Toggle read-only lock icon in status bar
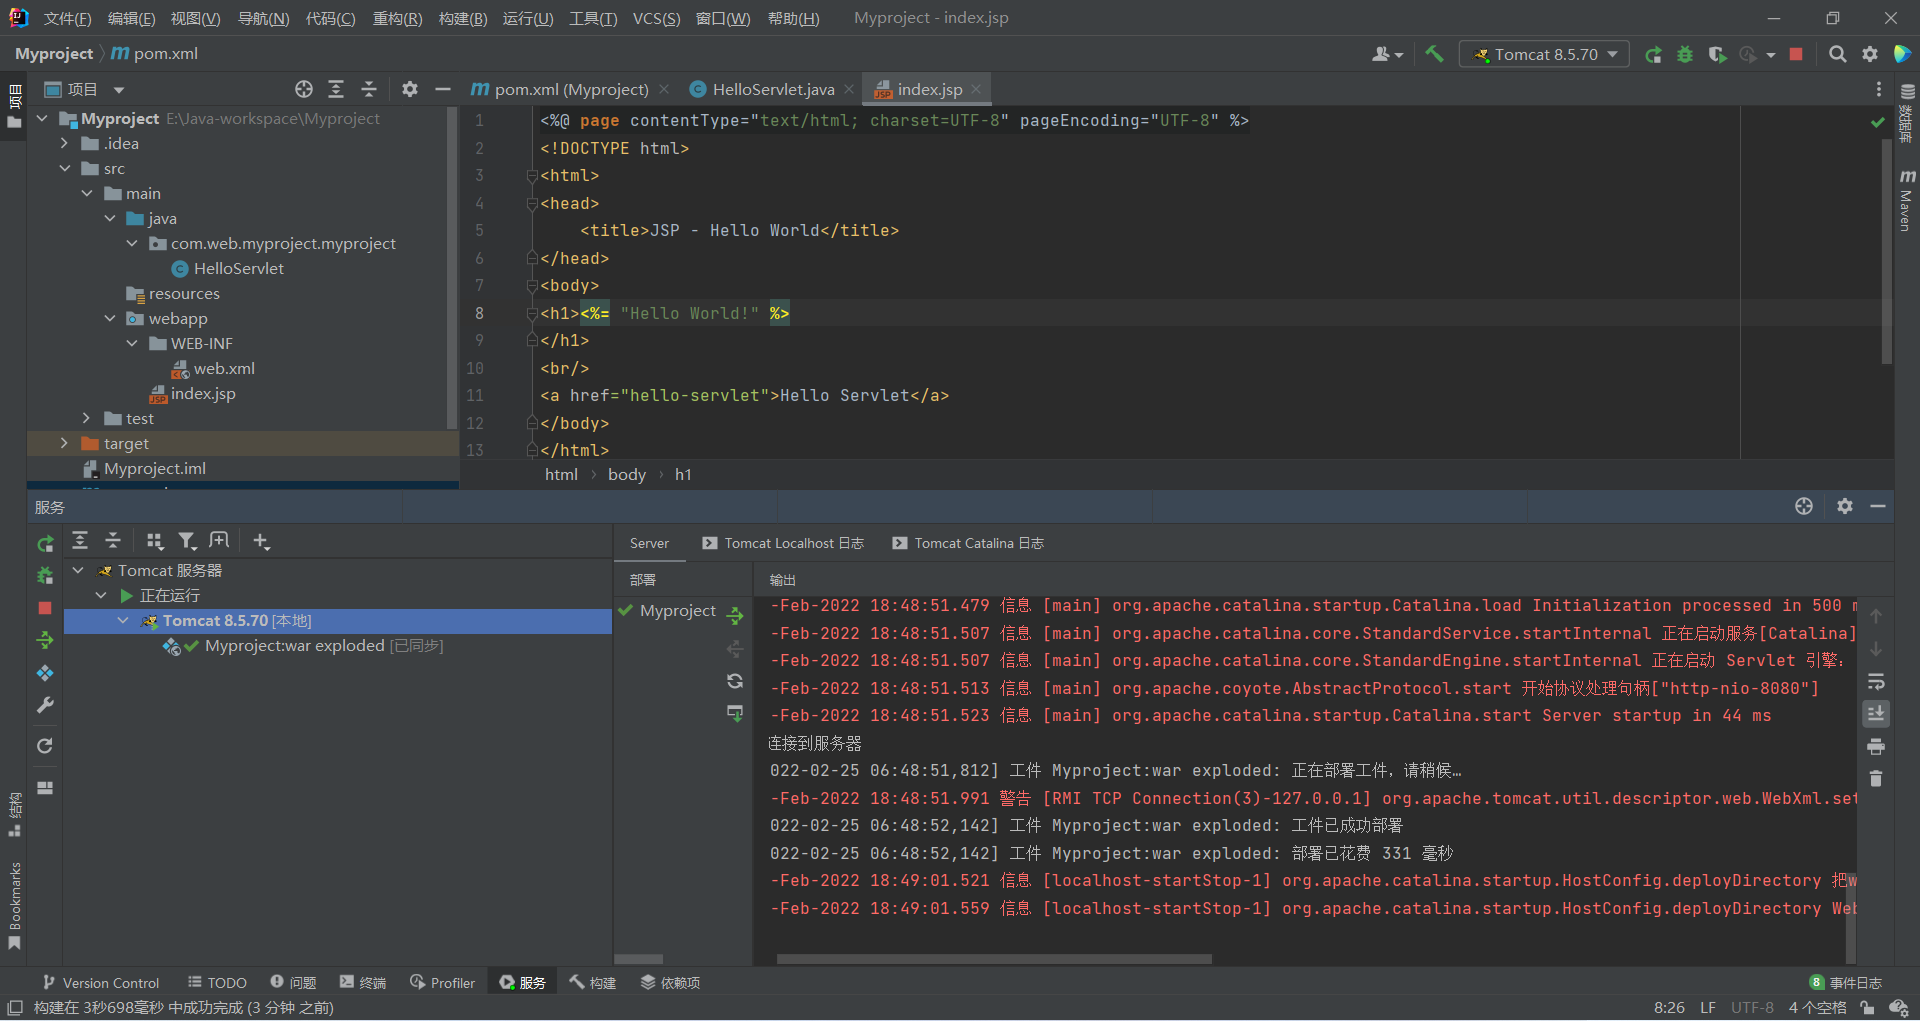The image size is (1920, 1021). [1866, 1008]
